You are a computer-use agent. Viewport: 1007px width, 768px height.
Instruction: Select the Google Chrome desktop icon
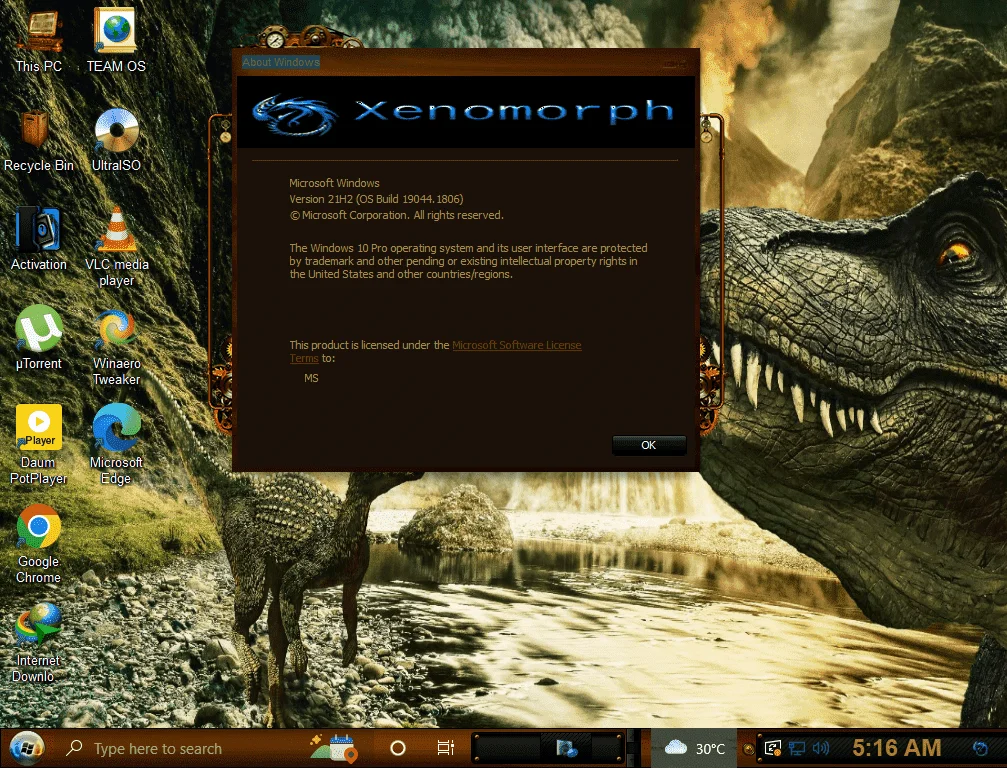pos(39,543)
